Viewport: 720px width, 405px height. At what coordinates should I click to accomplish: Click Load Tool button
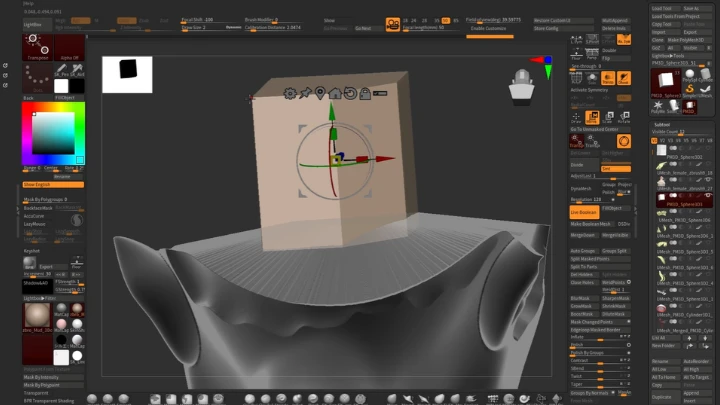(x=665, y=8)
